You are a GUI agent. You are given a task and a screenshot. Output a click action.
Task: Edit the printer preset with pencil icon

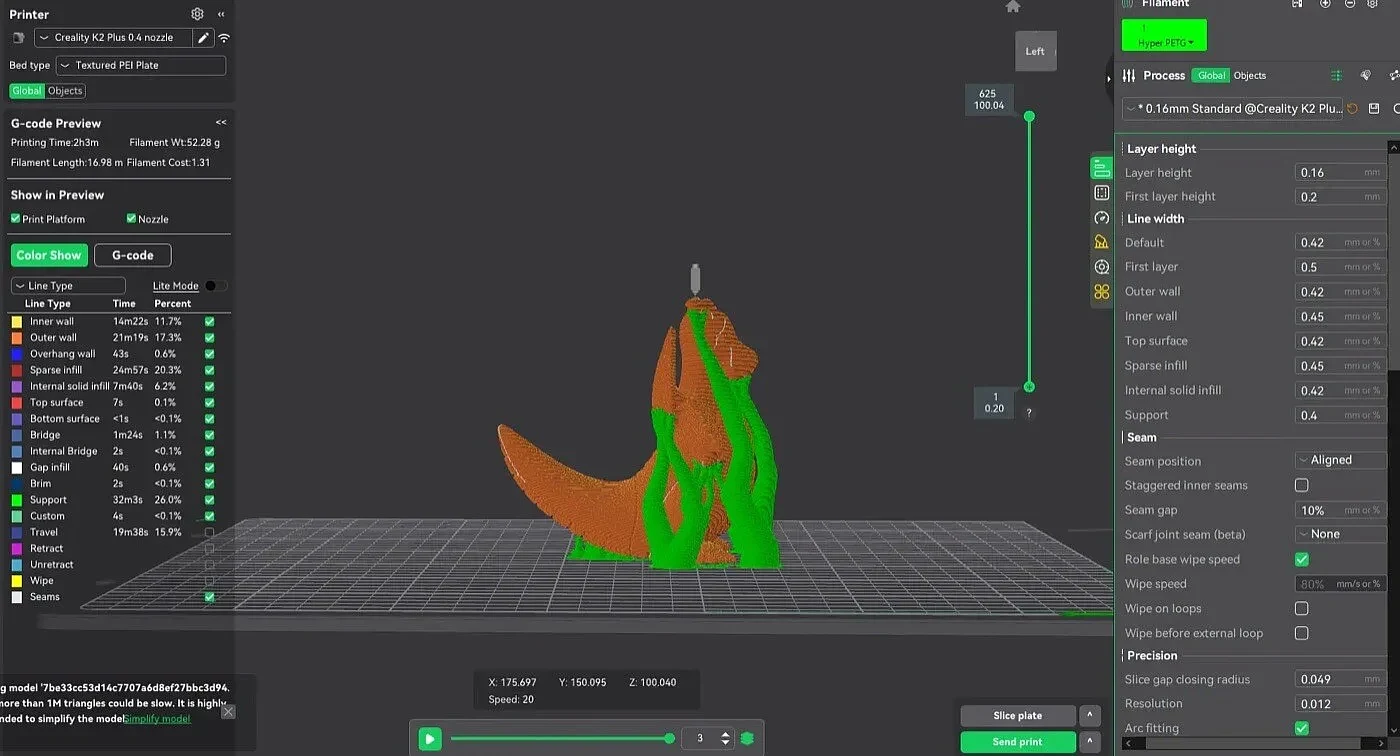[x=203, y=38]
